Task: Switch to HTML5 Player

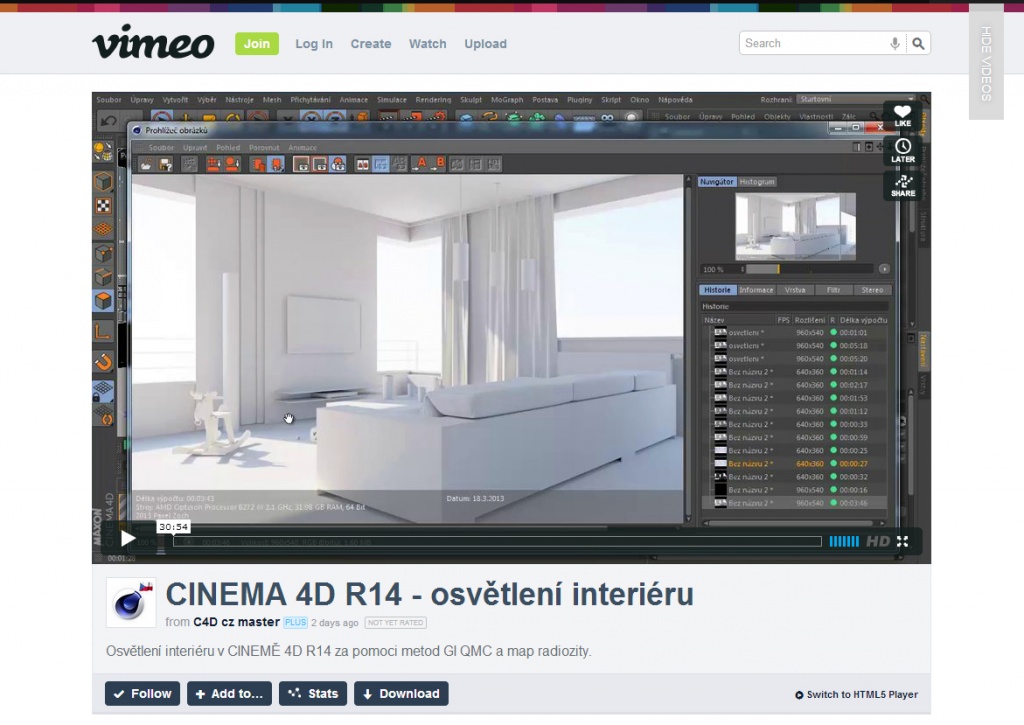Action: [856, 694]
